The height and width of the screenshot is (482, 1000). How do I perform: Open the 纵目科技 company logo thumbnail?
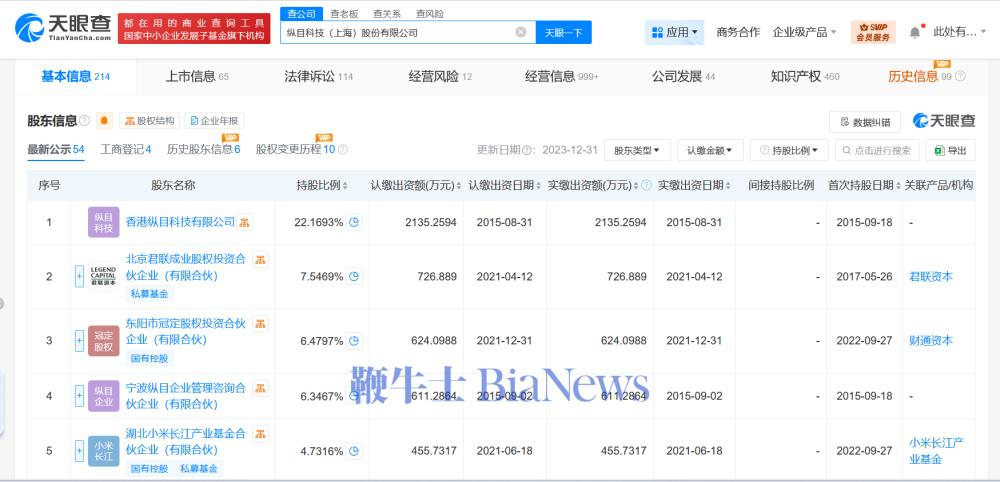pos(104,223)
